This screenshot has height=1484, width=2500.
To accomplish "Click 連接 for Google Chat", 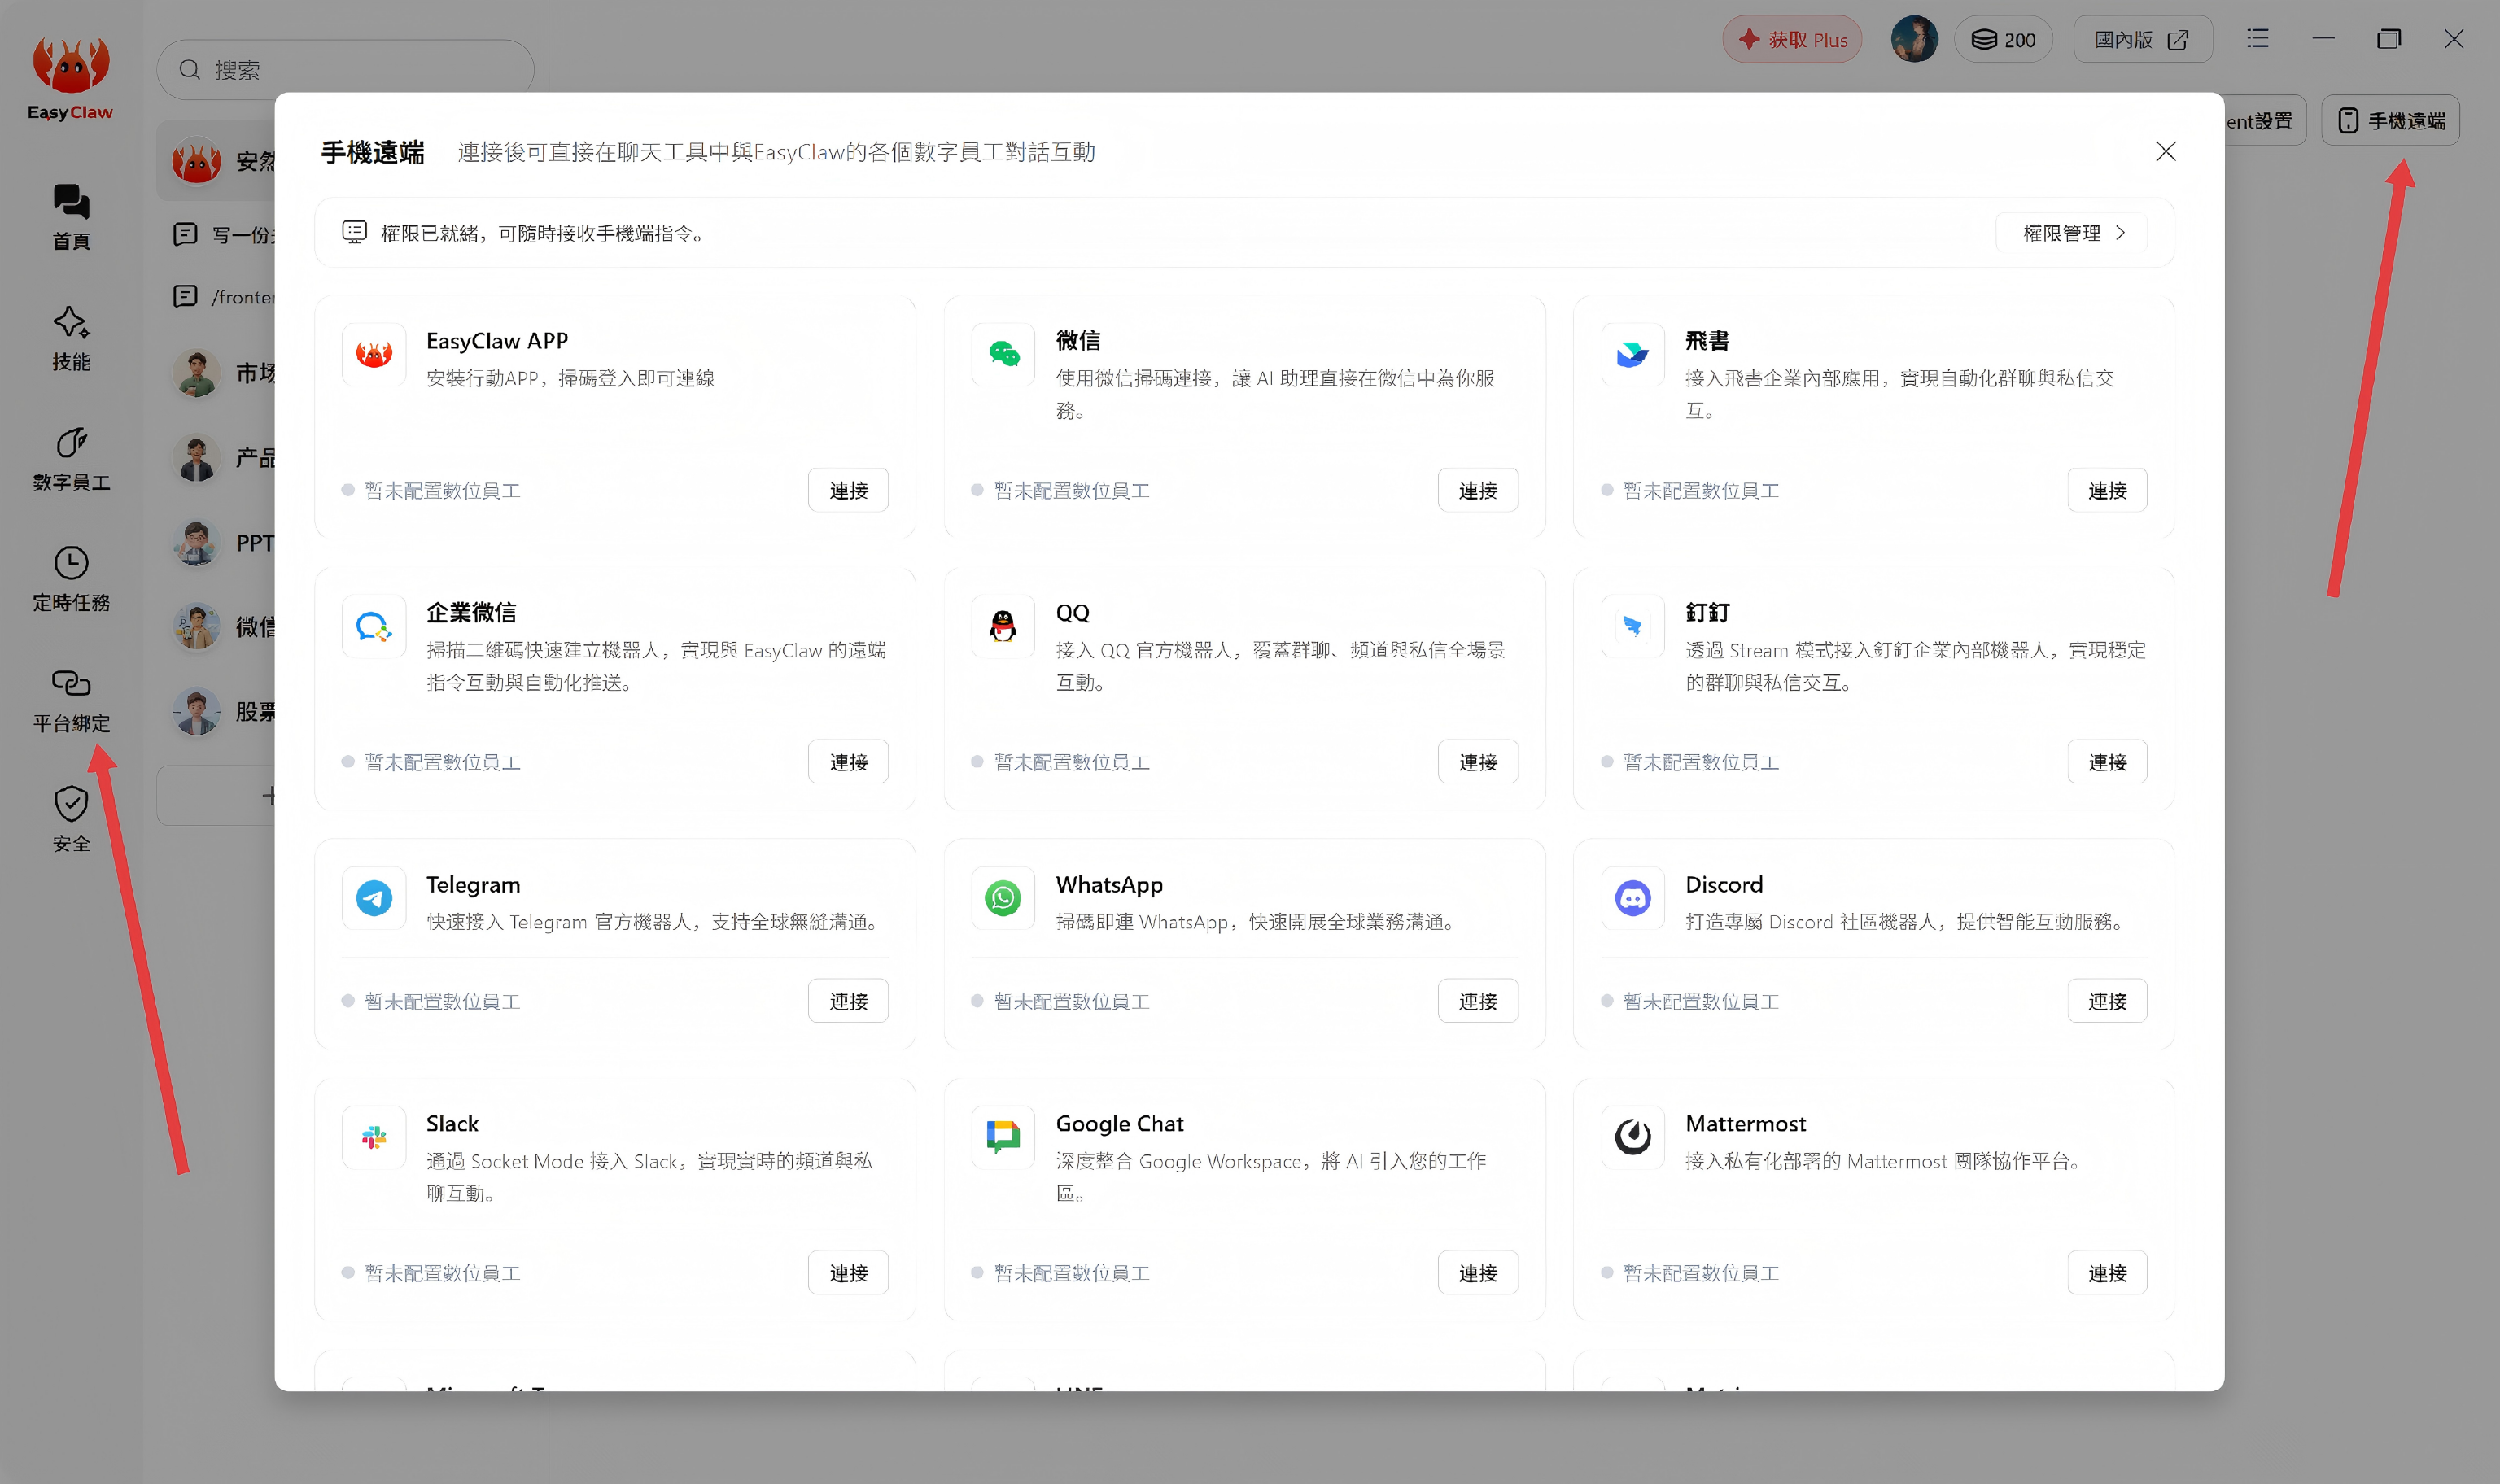I will click(1477, 1273).
